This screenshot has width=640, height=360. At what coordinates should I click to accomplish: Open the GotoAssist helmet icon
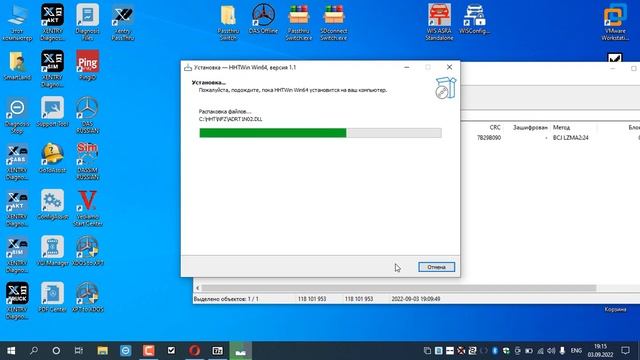(x=52, y=158)
